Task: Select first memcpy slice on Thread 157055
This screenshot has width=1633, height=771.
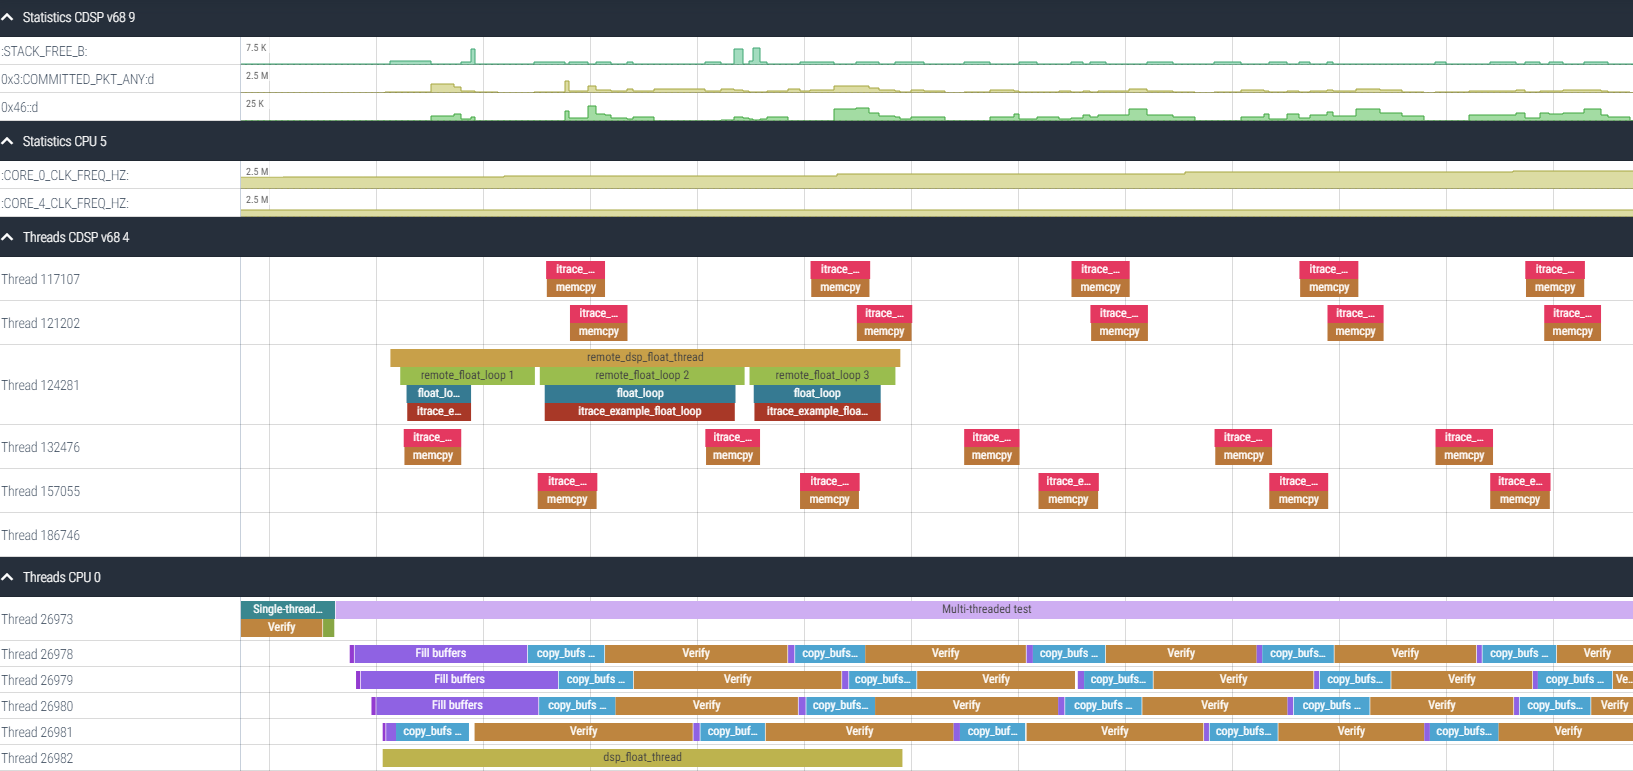Action: coord(567,499)
